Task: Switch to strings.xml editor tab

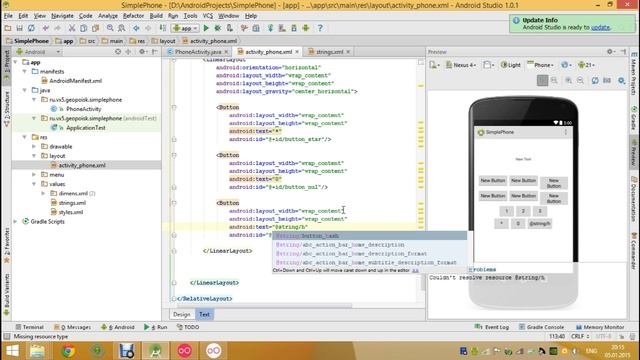Action: pos(329,52)
